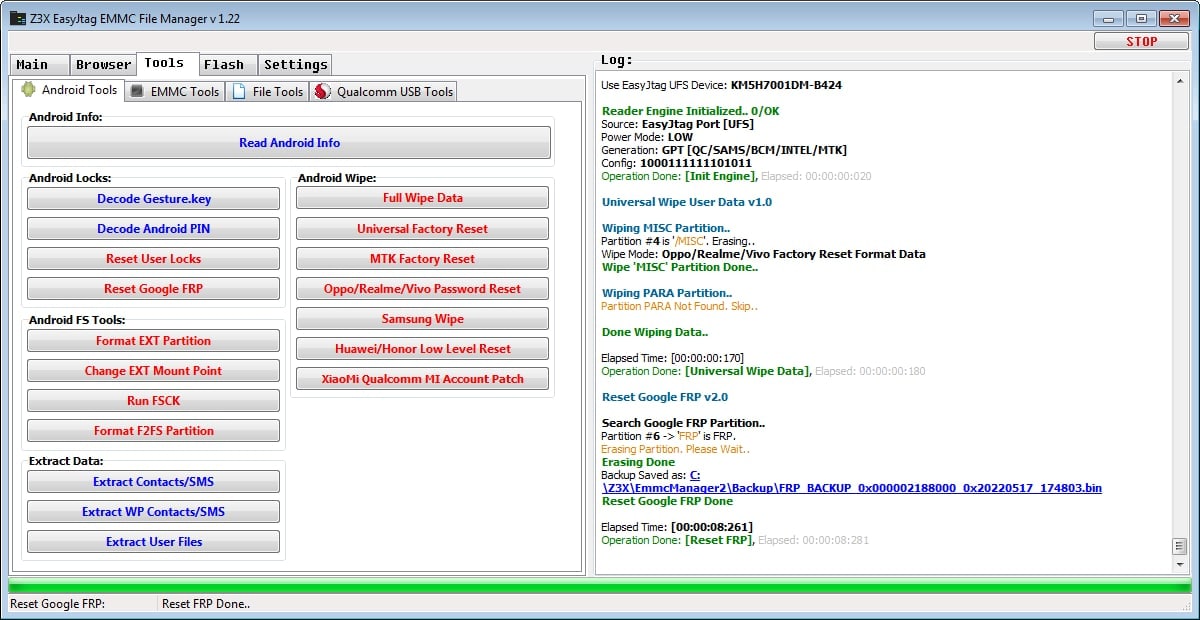The height and width of the screenshot is (620, 1200).
Task: Click 'Reset Google FRP:' status bar label
Action: point(57,604)
